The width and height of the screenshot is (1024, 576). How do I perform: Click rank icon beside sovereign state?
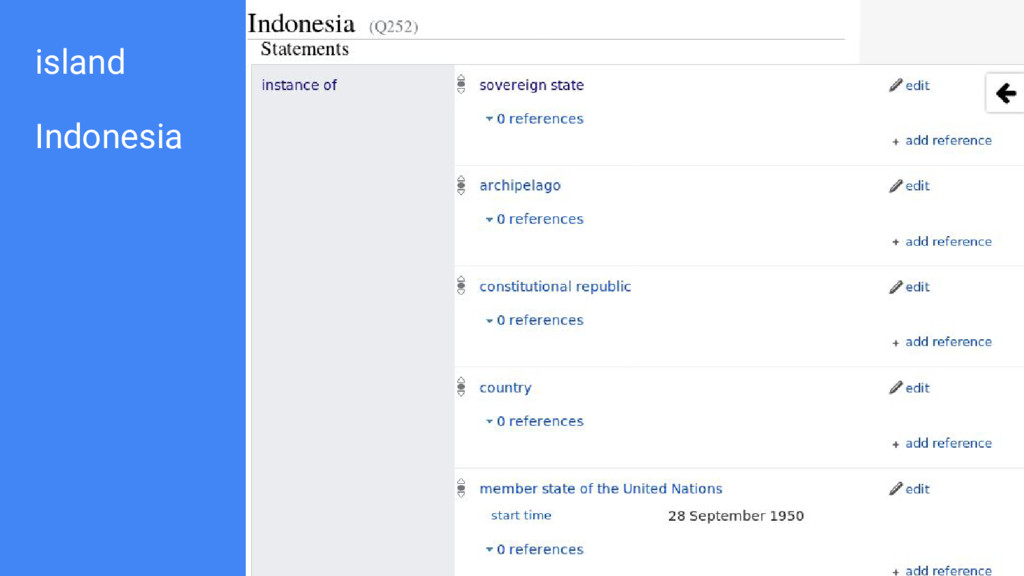pos(461,84)
